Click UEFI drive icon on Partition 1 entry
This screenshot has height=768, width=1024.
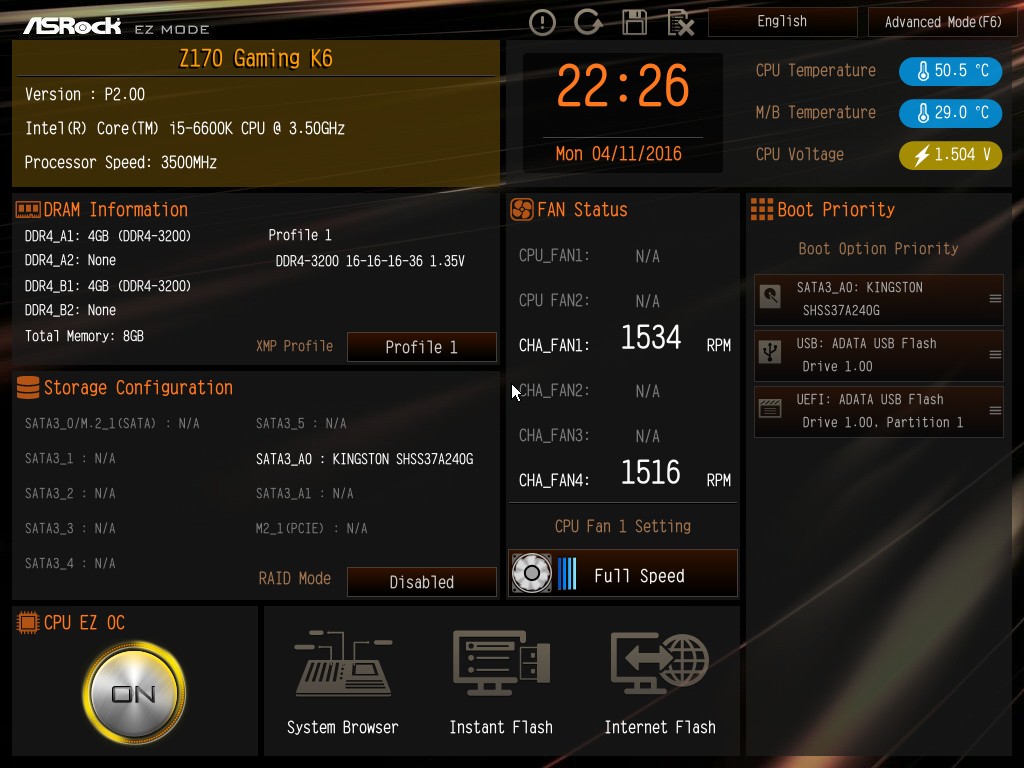click(771, 408)
